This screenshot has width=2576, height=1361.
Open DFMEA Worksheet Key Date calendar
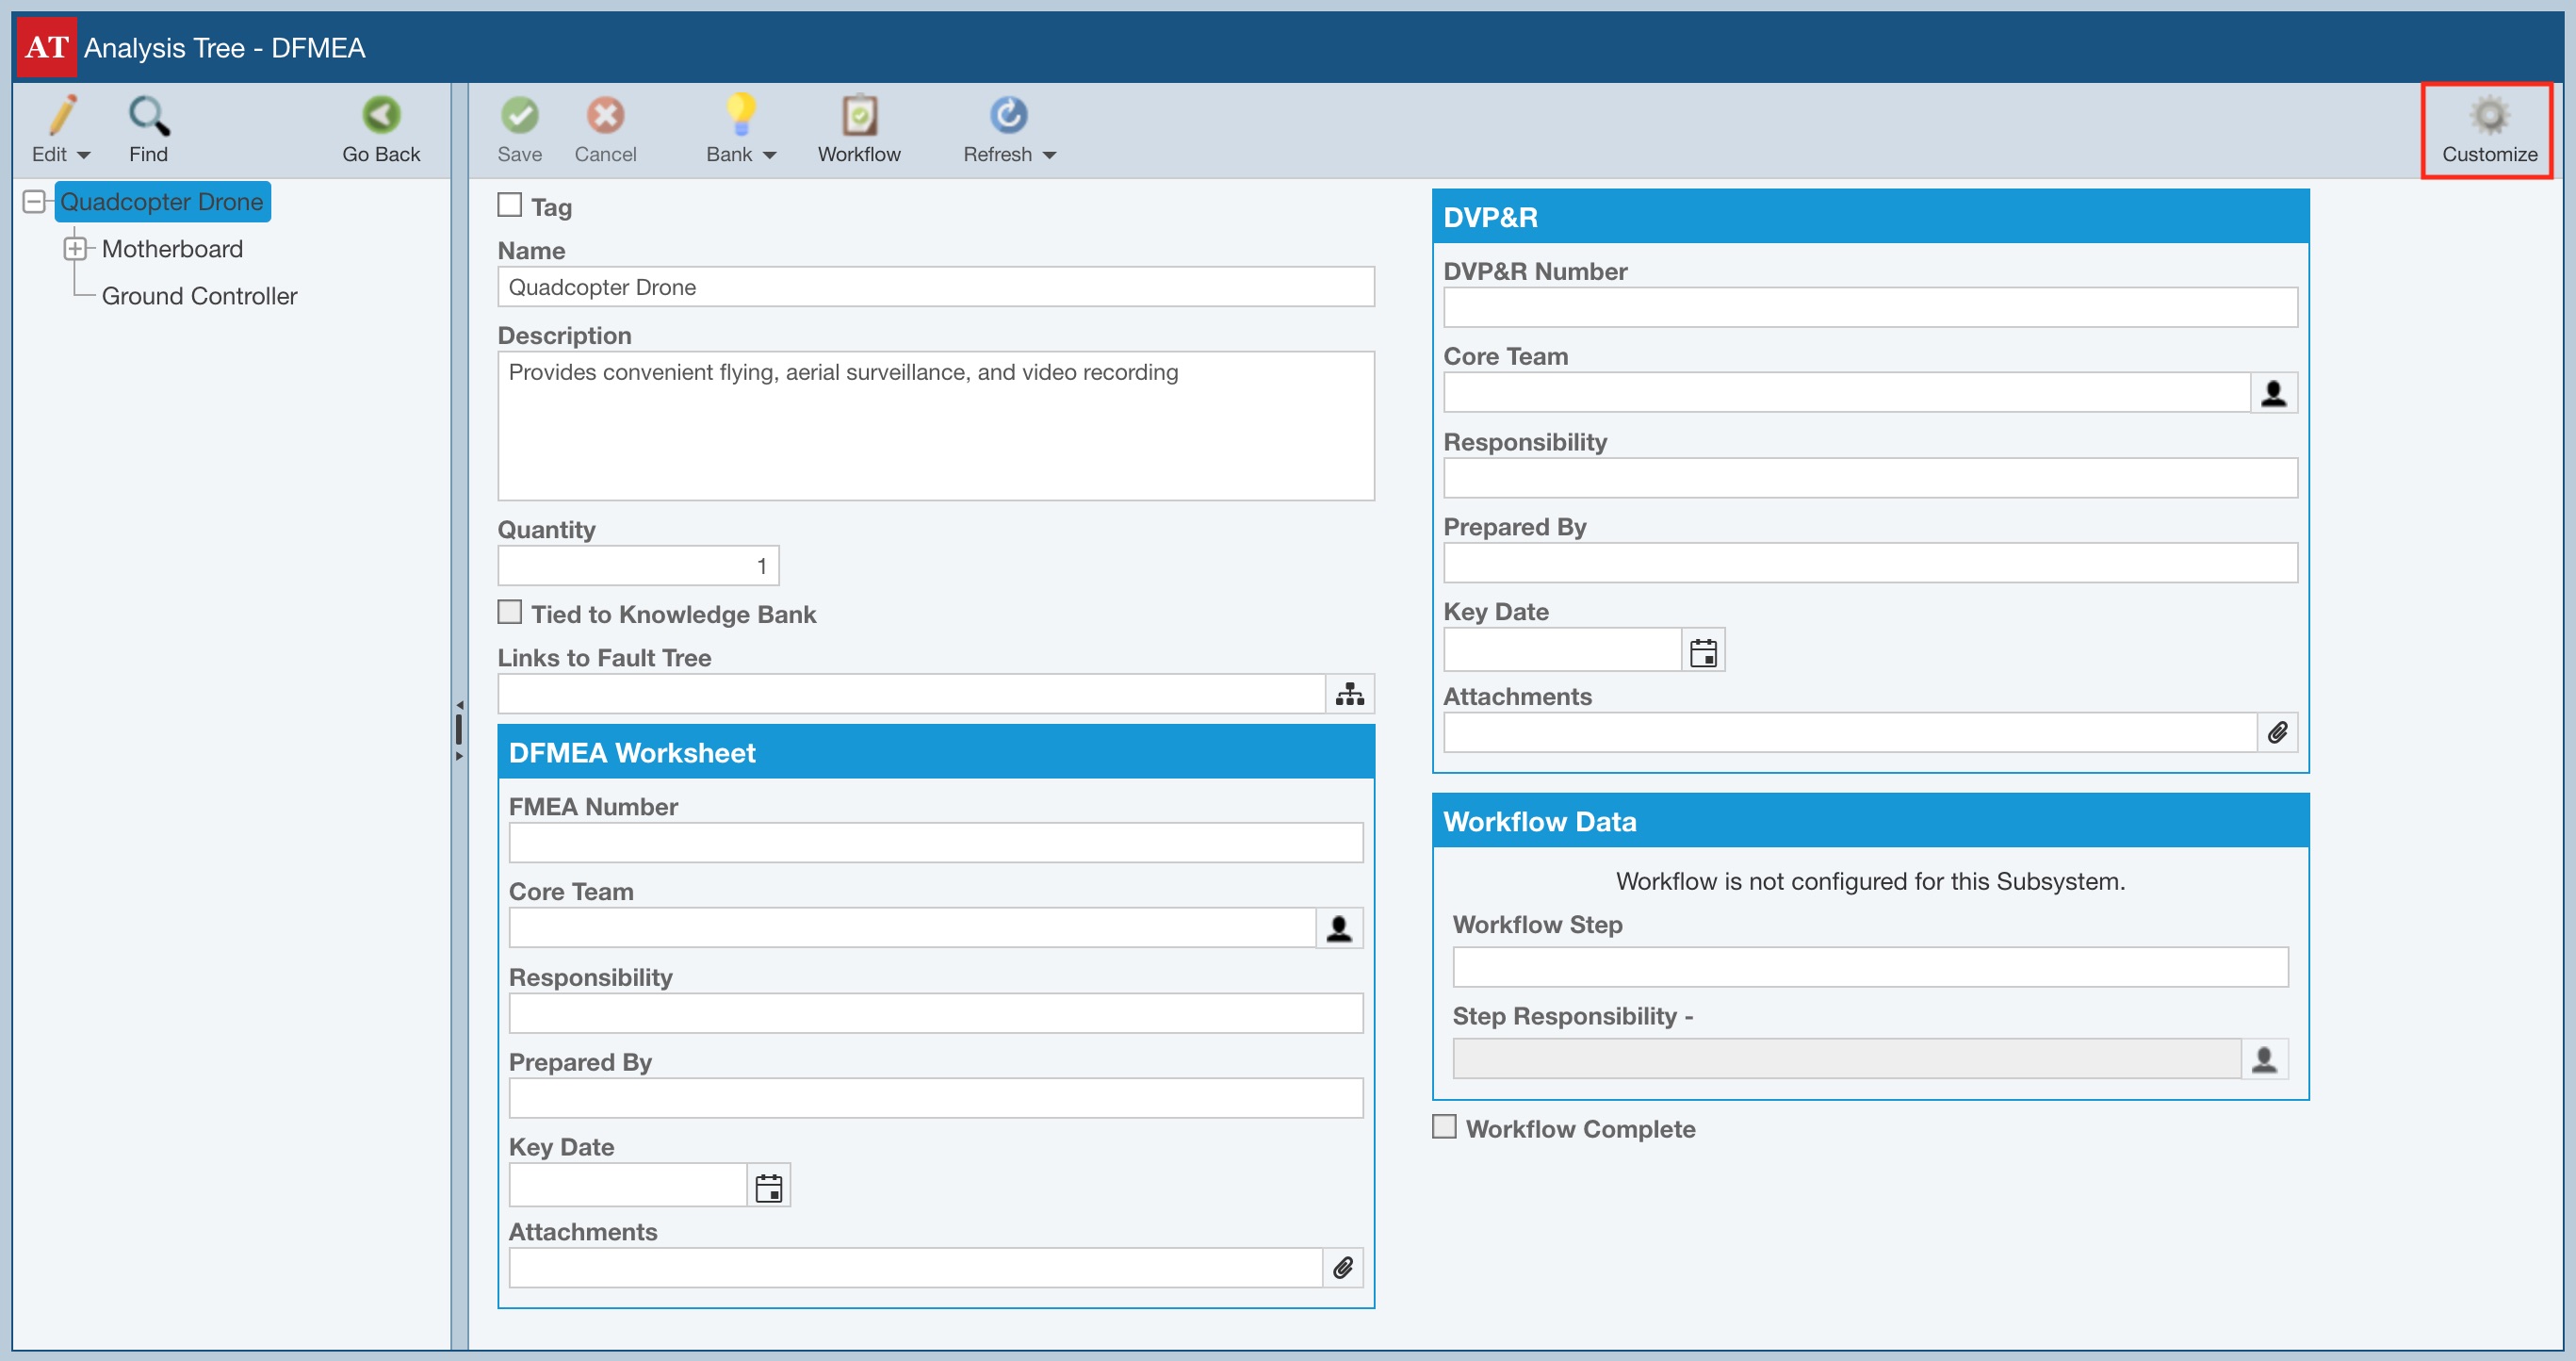768,1187
